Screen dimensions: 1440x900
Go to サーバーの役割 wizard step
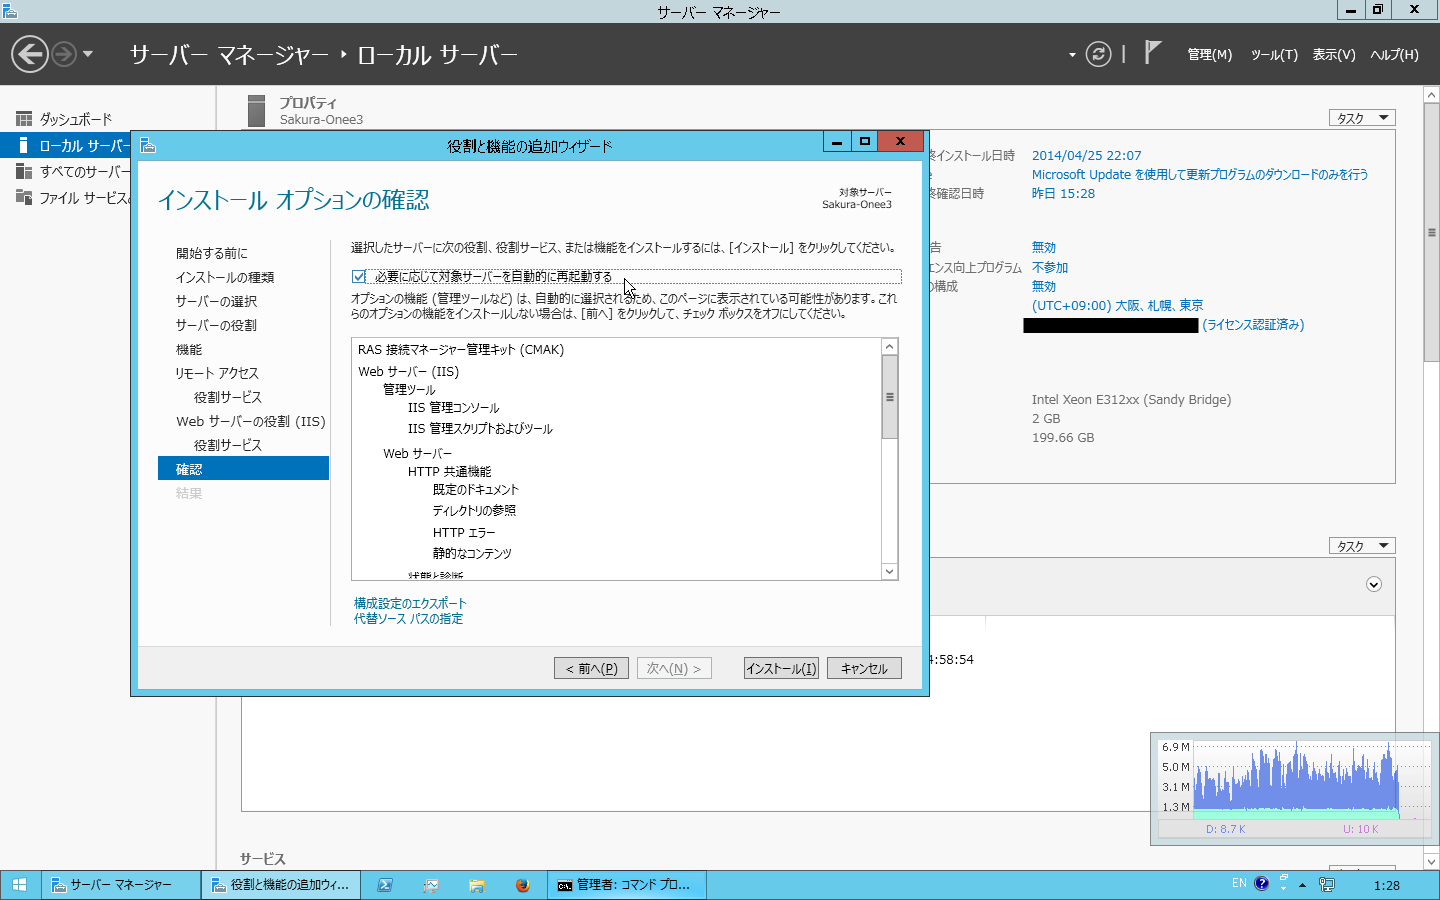coord(216,325)
